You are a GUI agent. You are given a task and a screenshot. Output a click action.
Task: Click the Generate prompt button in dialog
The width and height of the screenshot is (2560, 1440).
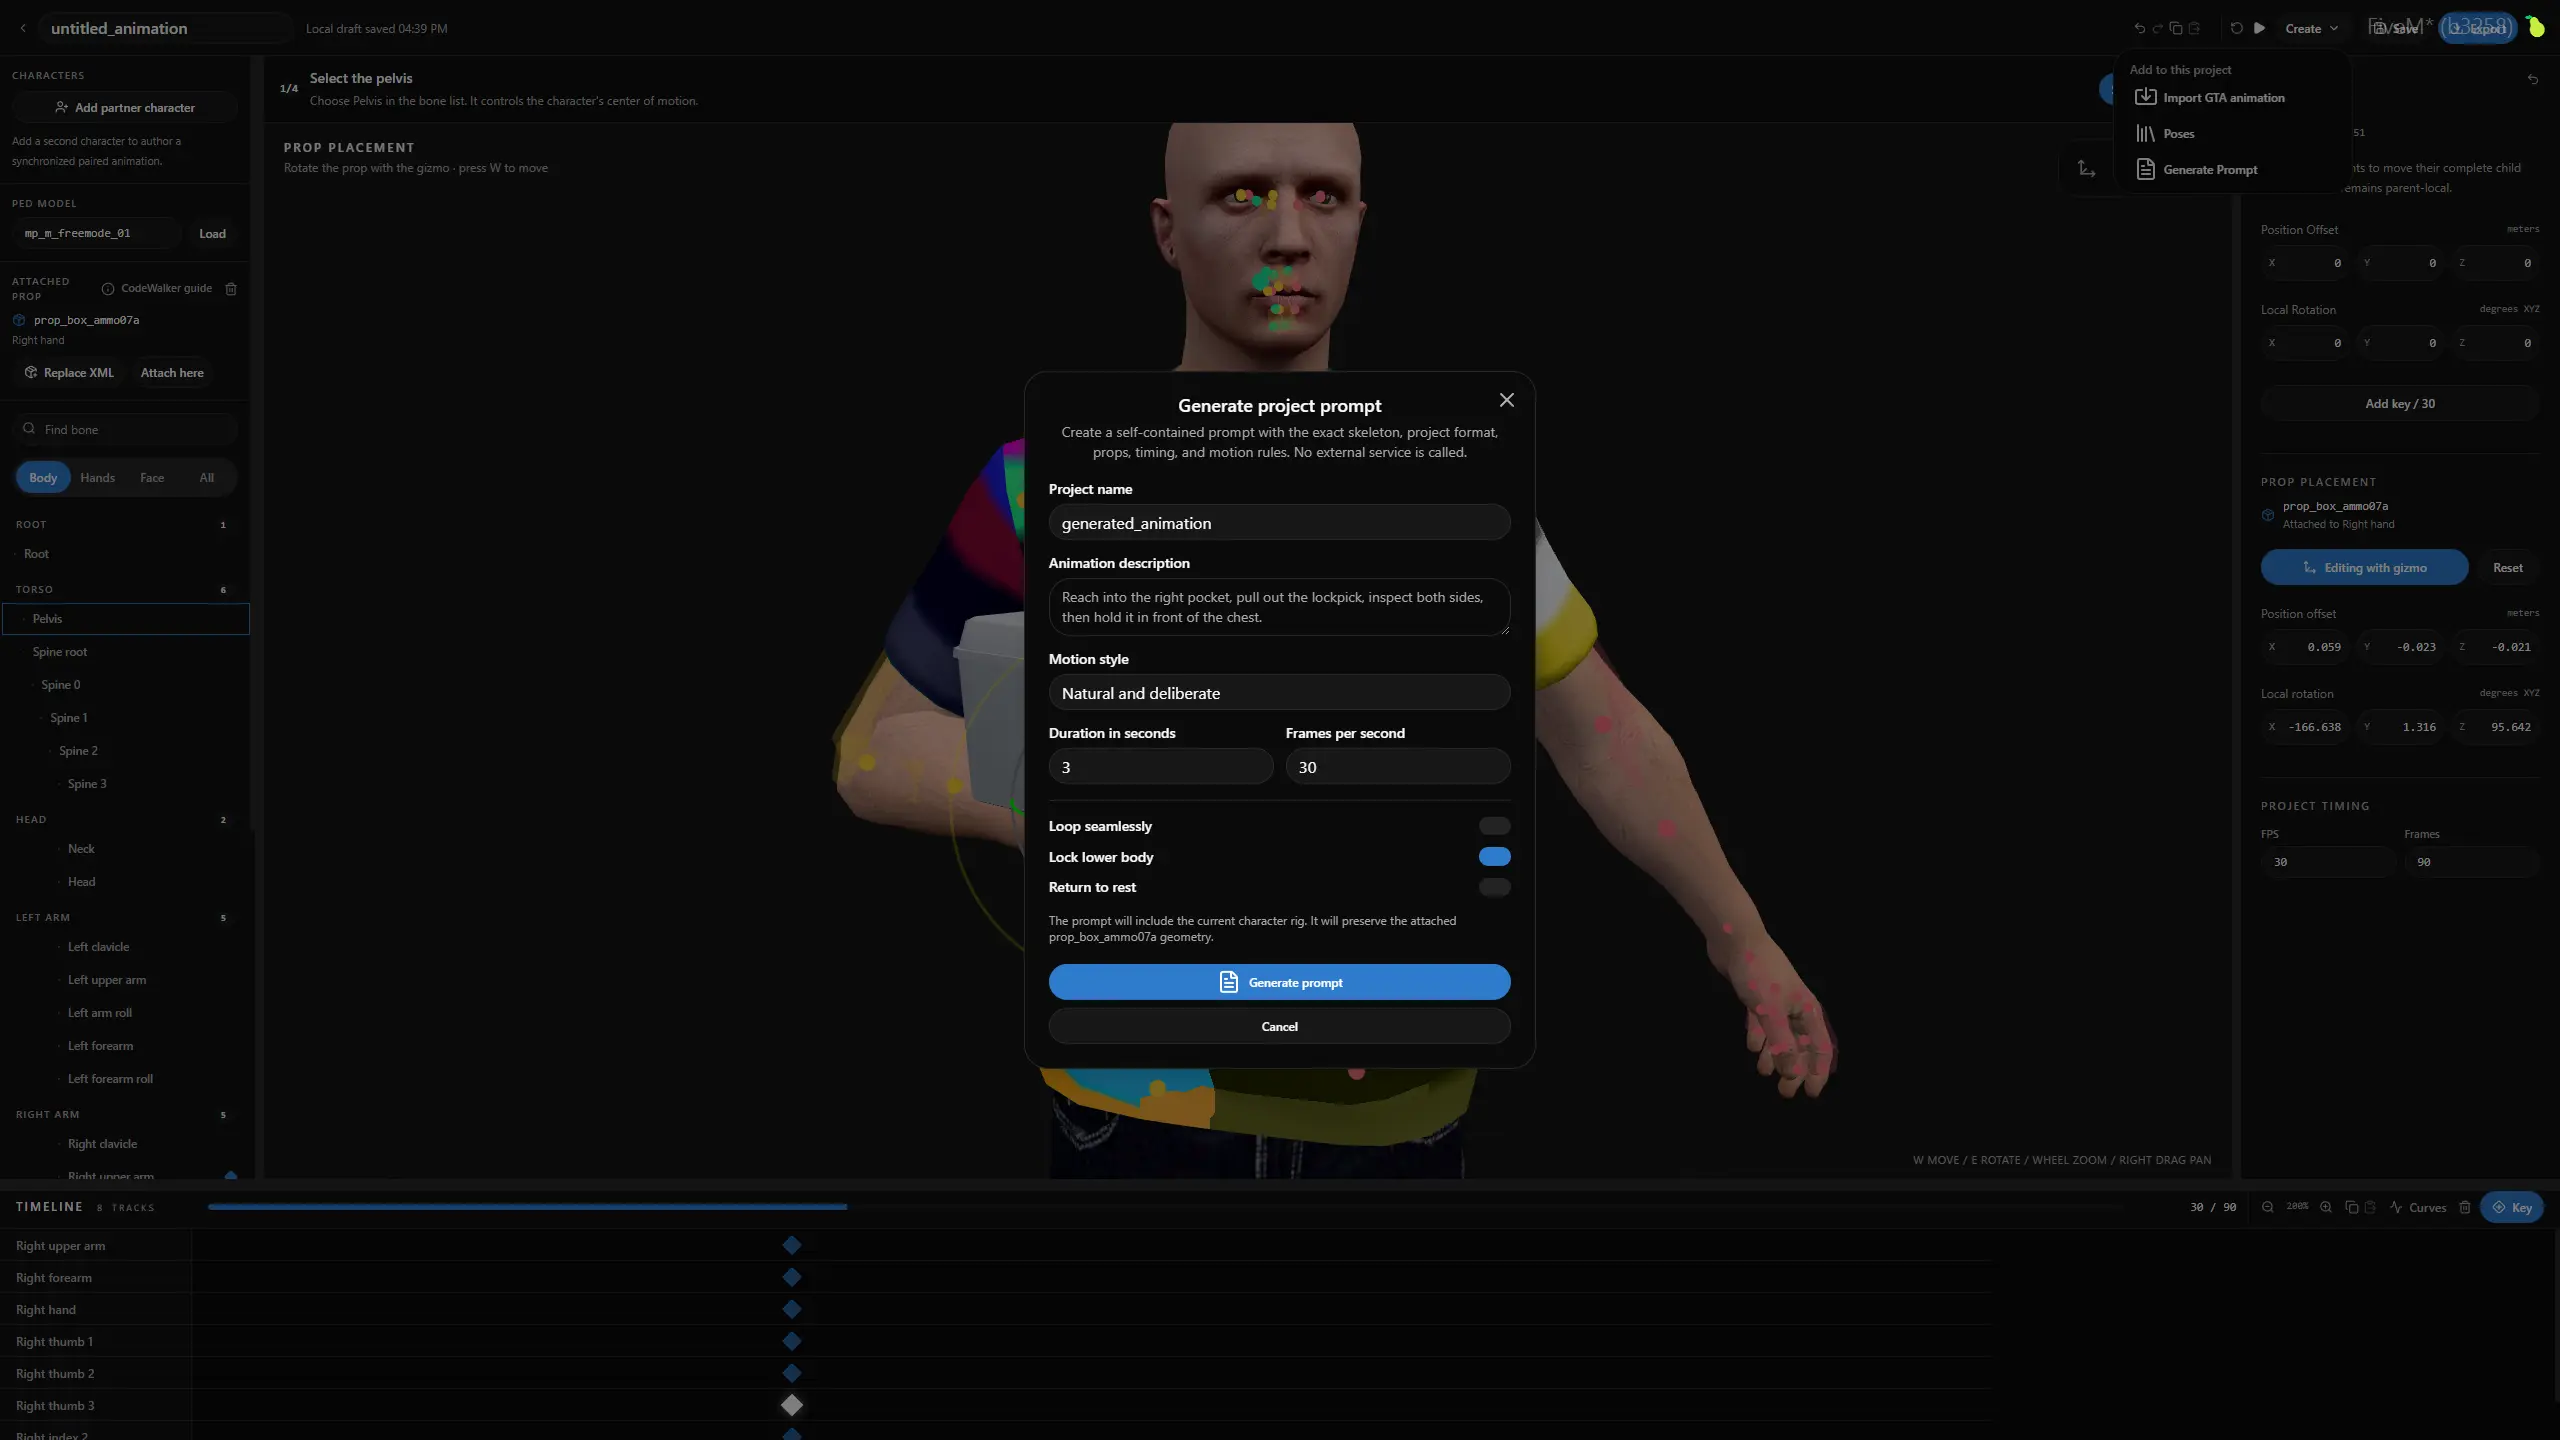point(1279,982)
